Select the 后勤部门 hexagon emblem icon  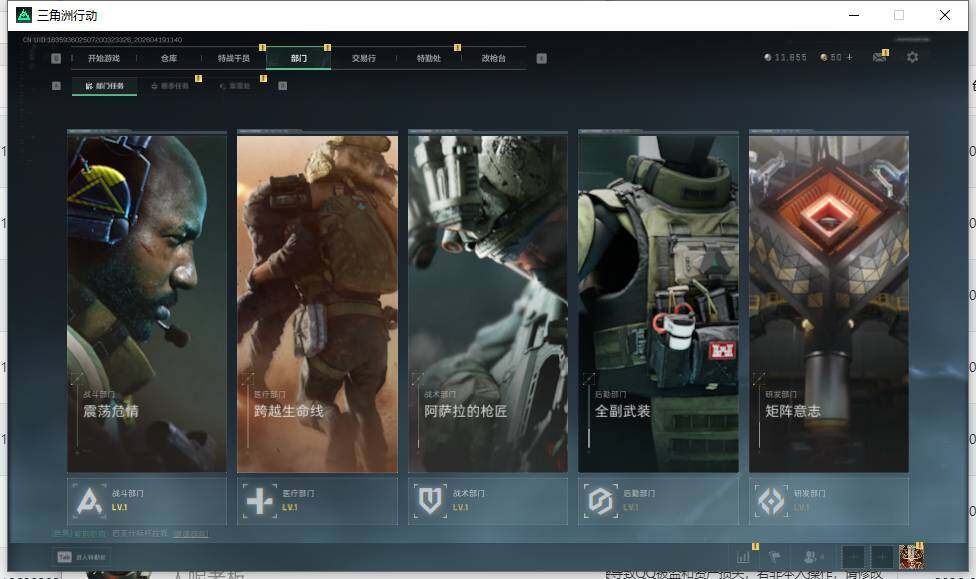click(x=601, y=500)
